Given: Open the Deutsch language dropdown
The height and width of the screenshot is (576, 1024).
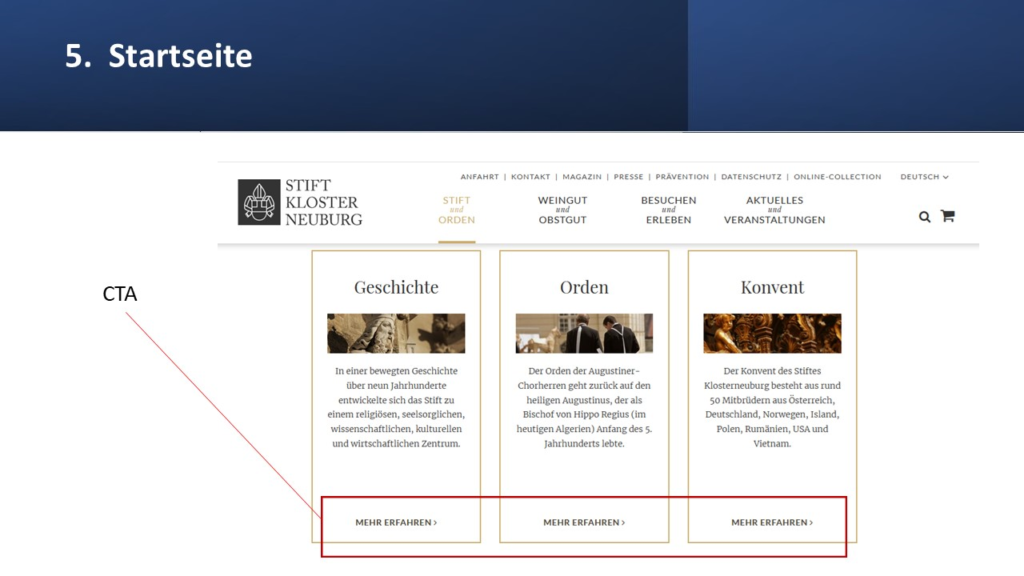Looking at the screenshot, I should [x=923, y=177].
